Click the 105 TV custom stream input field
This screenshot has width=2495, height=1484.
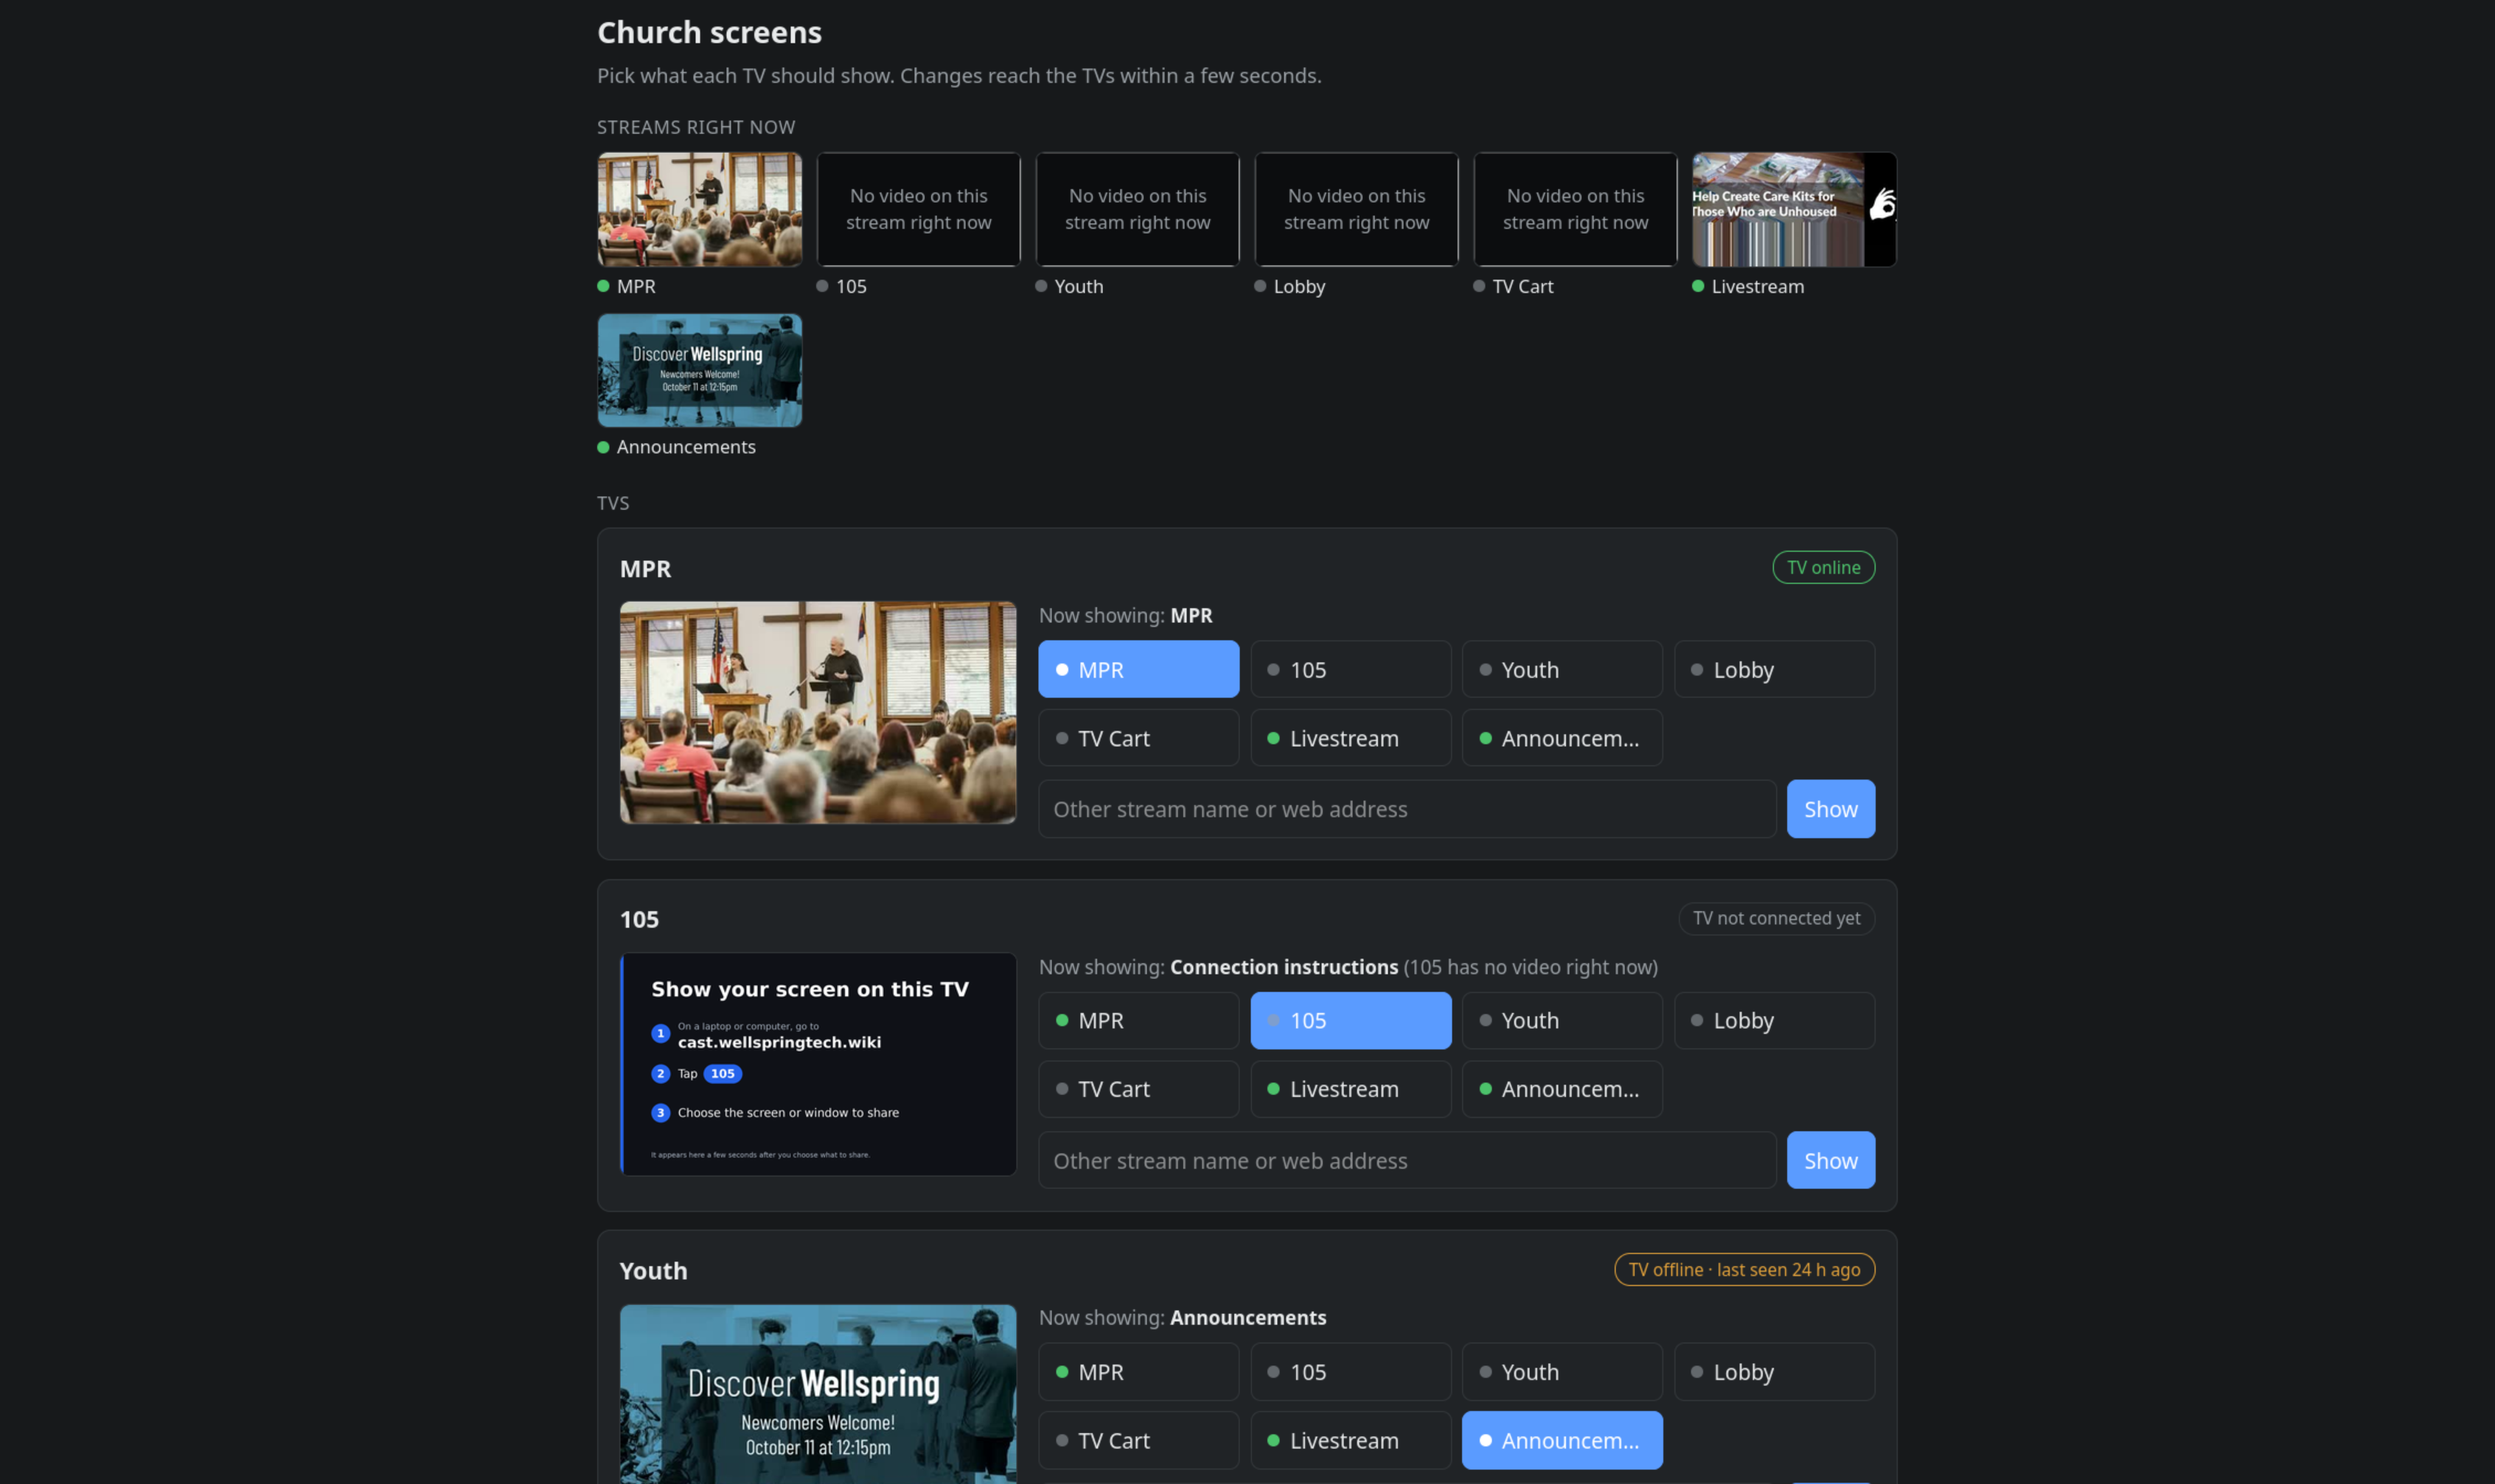pos(1407,1160)
